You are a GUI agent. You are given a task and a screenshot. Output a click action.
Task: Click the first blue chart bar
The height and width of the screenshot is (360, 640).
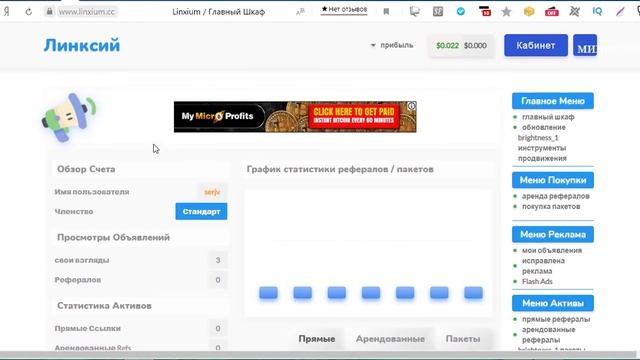click(268, 293)
